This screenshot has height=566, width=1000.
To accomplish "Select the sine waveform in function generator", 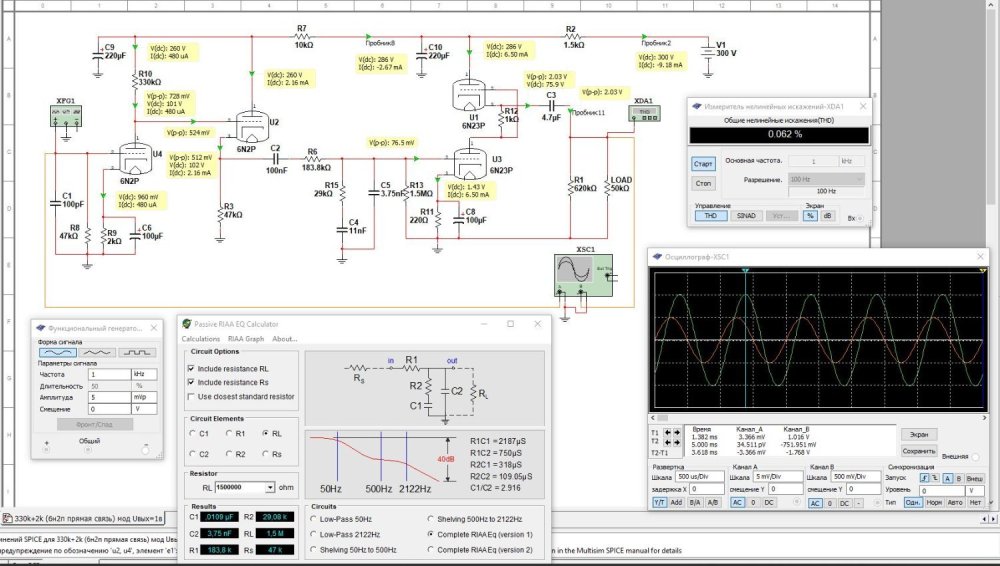I will point(58,352).
